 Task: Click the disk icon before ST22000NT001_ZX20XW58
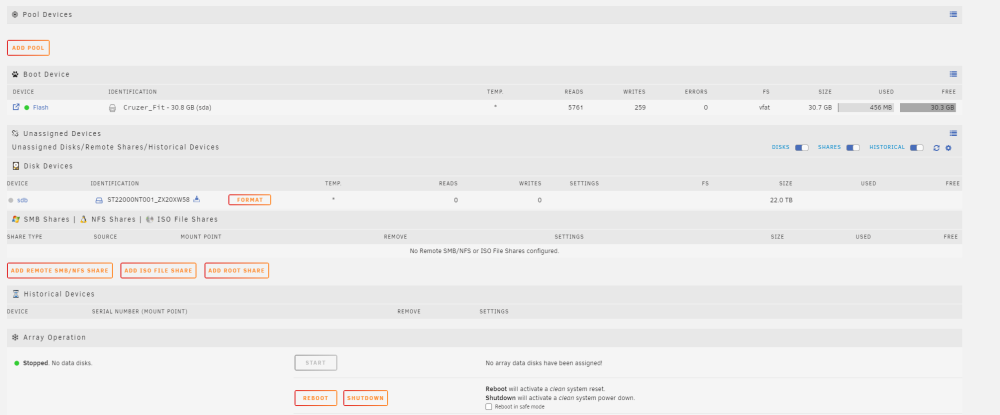point(99,200)
